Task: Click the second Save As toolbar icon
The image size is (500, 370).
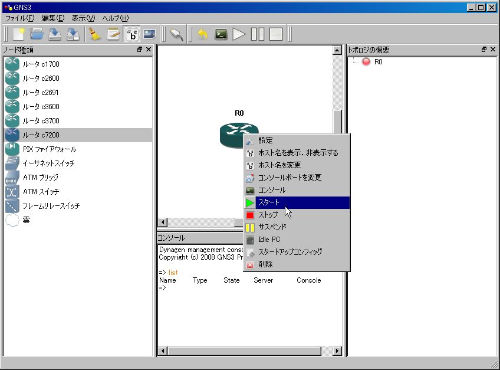Action: (73, 34)
